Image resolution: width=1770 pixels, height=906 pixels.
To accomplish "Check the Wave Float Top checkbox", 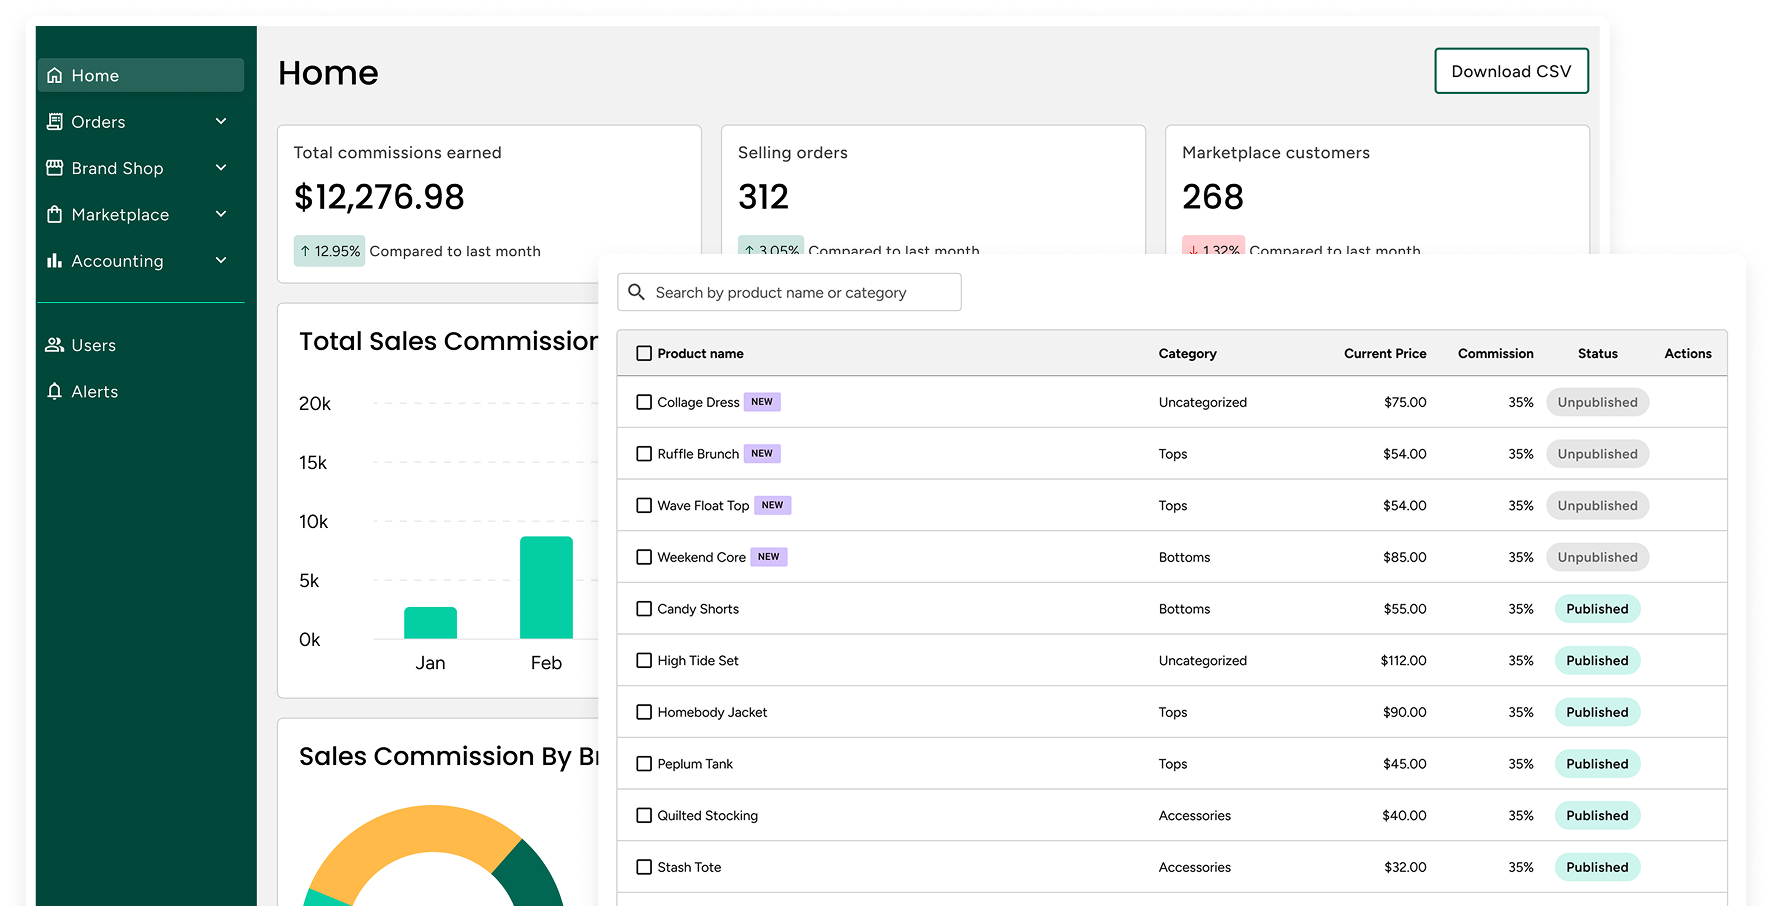I will 644,505.
